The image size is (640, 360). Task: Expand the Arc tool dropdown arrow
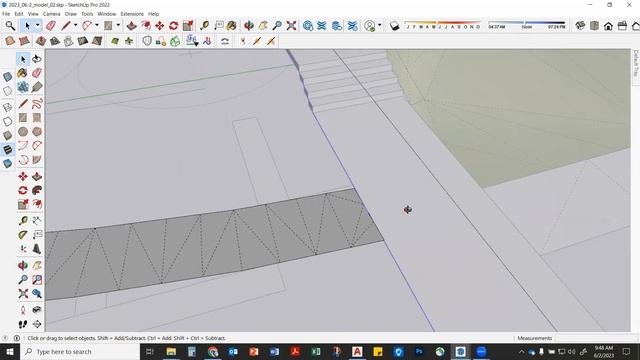click(x=97, y=26)
